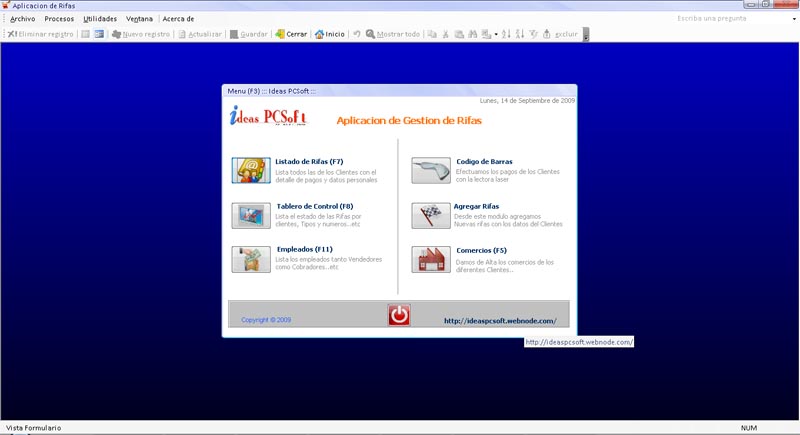Open the Empleados module icon
This screenshot has height=435, width=800.
click(x=251, y=259)
